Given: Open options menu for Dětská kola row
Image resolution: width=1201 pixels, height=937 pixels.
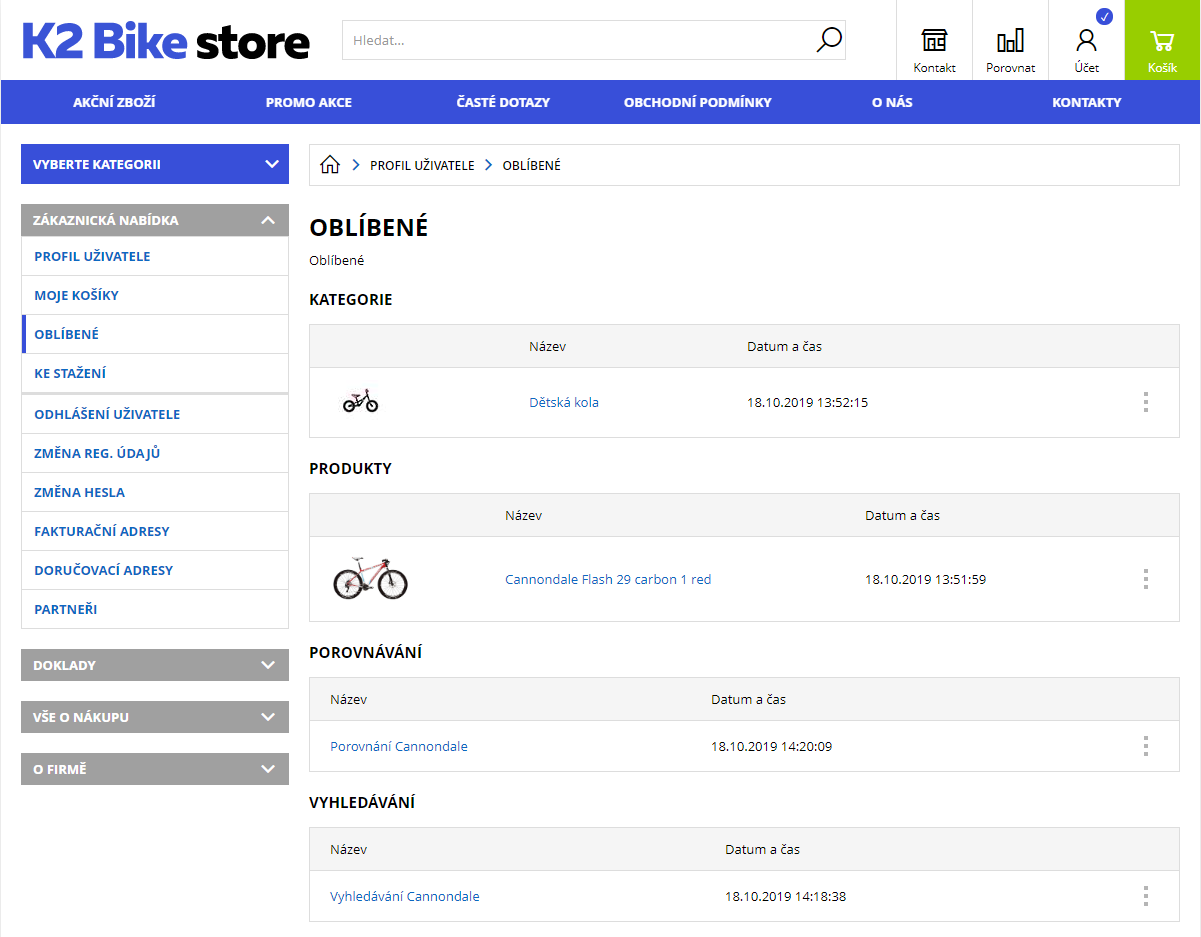Looking at the screenshot, I should 1145,402.
